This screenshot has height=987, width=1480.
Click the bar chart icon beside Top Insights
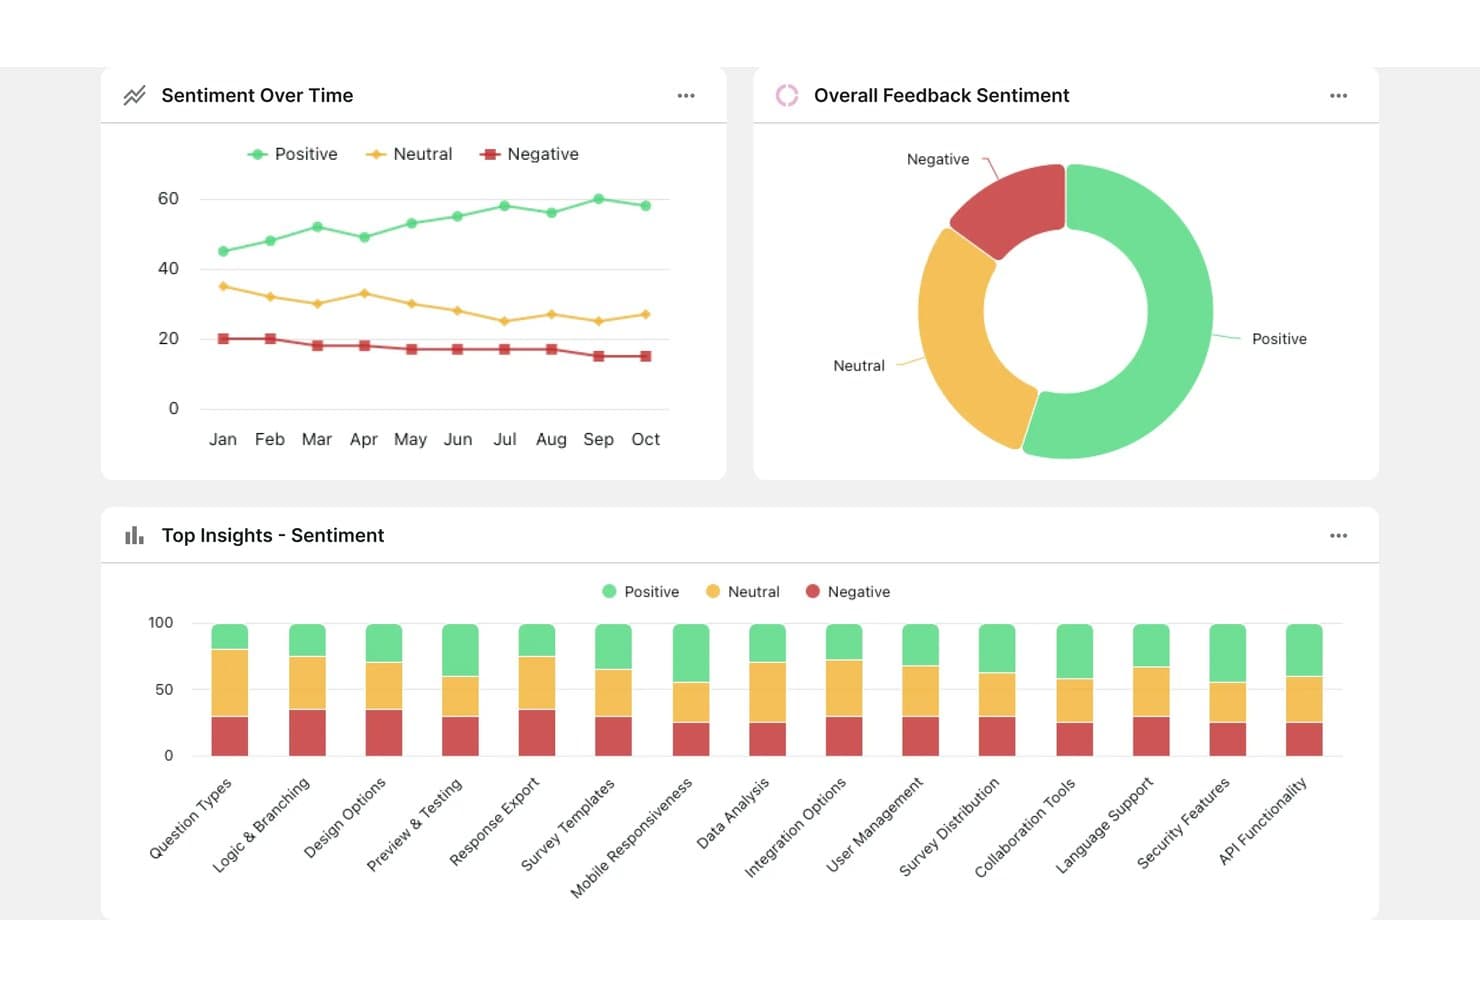(134, 535)
